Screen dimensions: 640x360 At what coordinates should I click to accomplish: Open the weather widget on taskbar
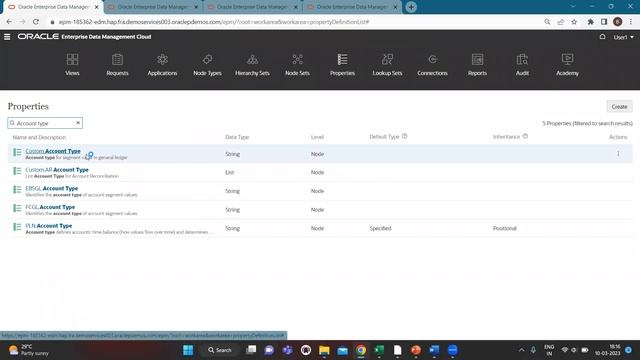29,350
